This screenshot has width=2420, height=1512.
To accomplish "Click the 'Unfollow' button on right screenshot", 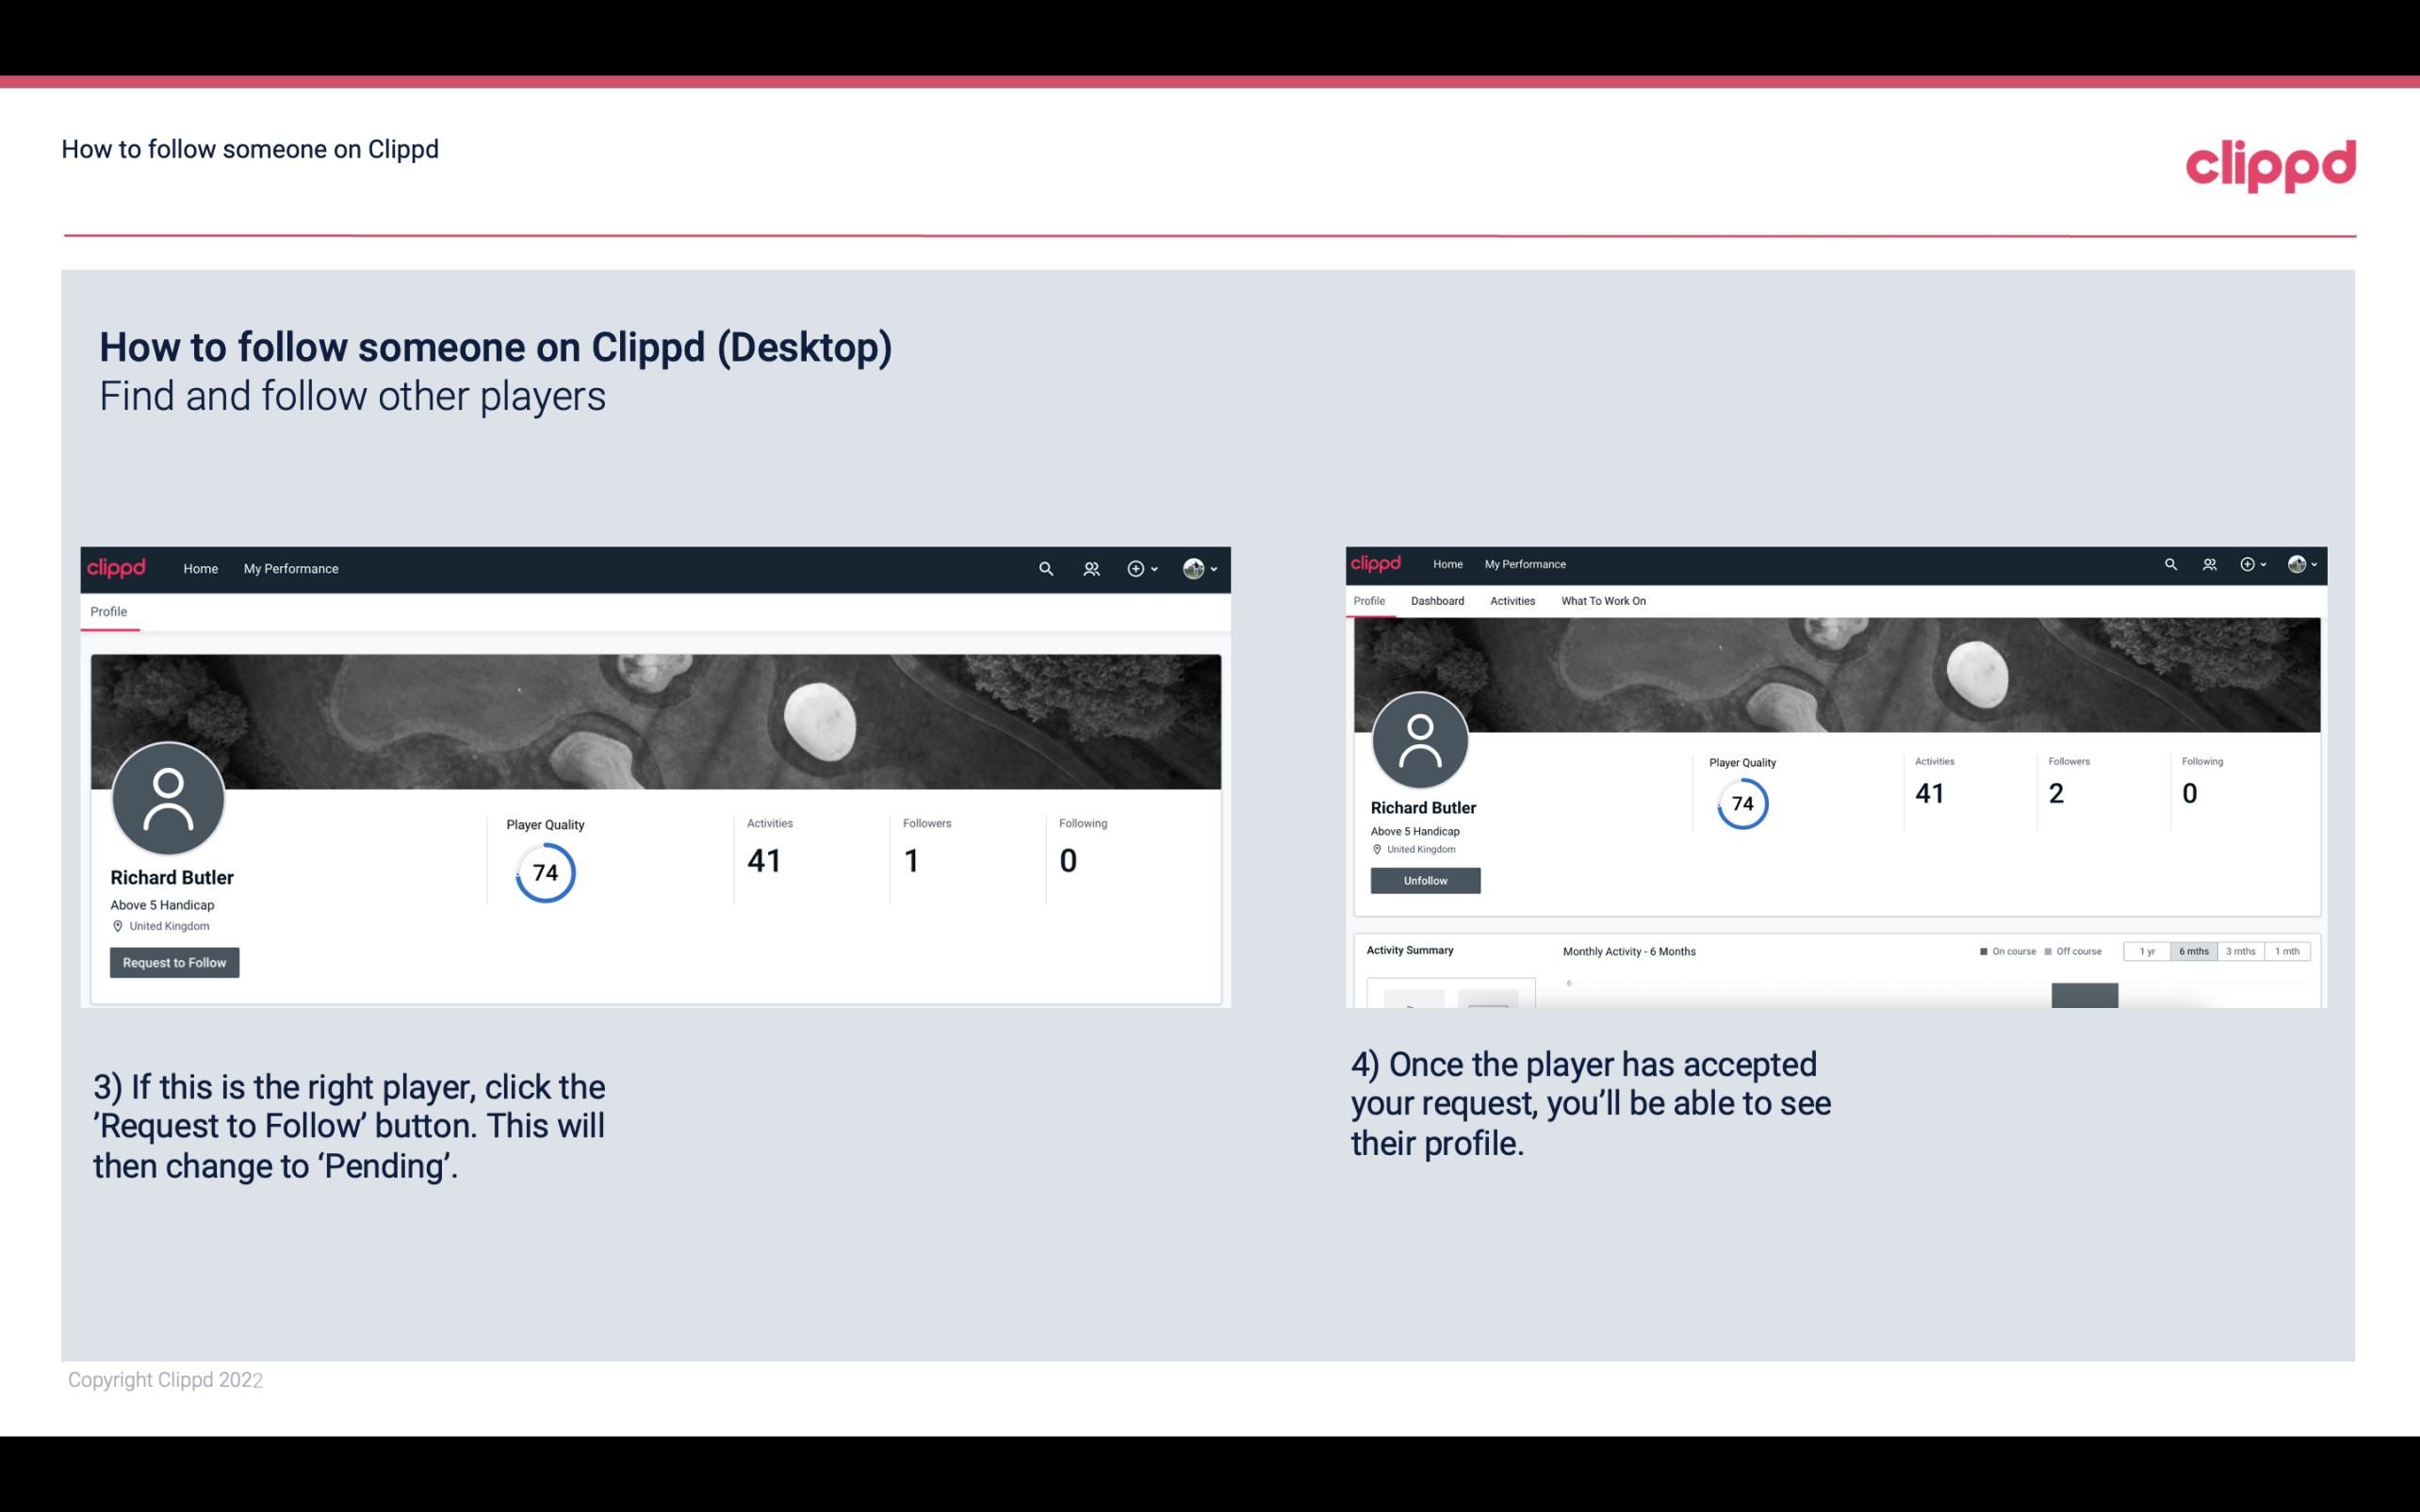I will 1423,880.
